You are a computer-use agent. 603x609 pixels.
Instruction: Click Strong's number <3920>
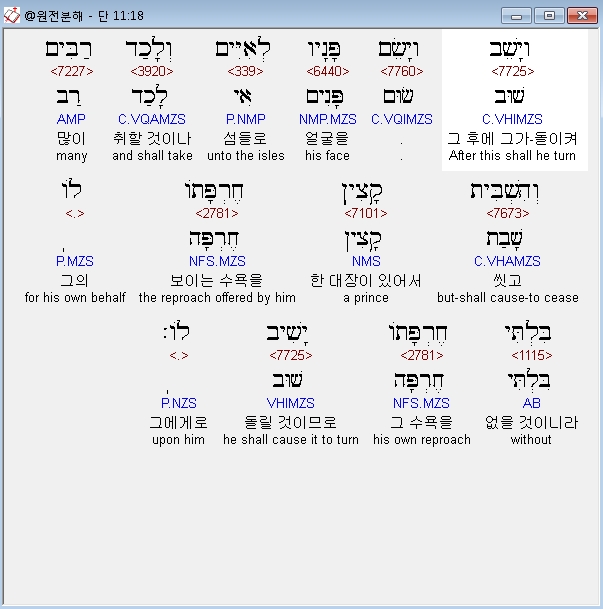(152, 71)
